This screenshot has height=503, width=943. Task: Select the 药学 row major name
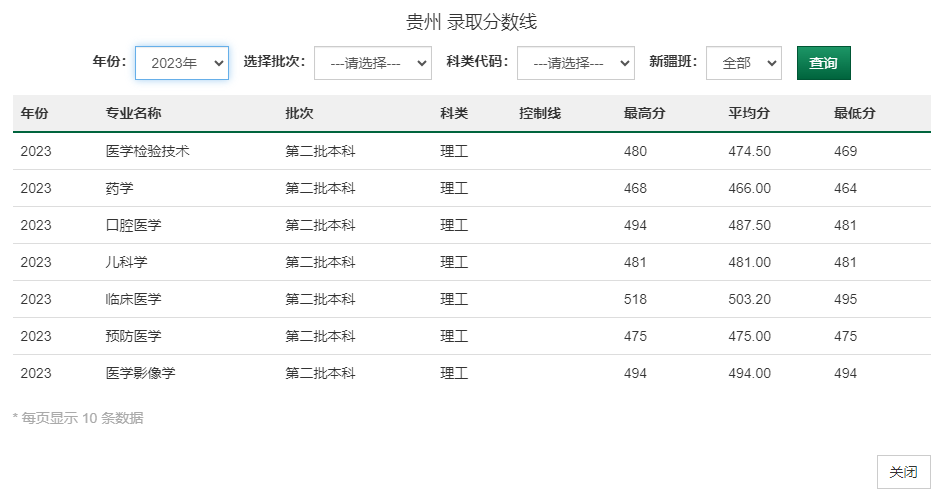(119, 188)
